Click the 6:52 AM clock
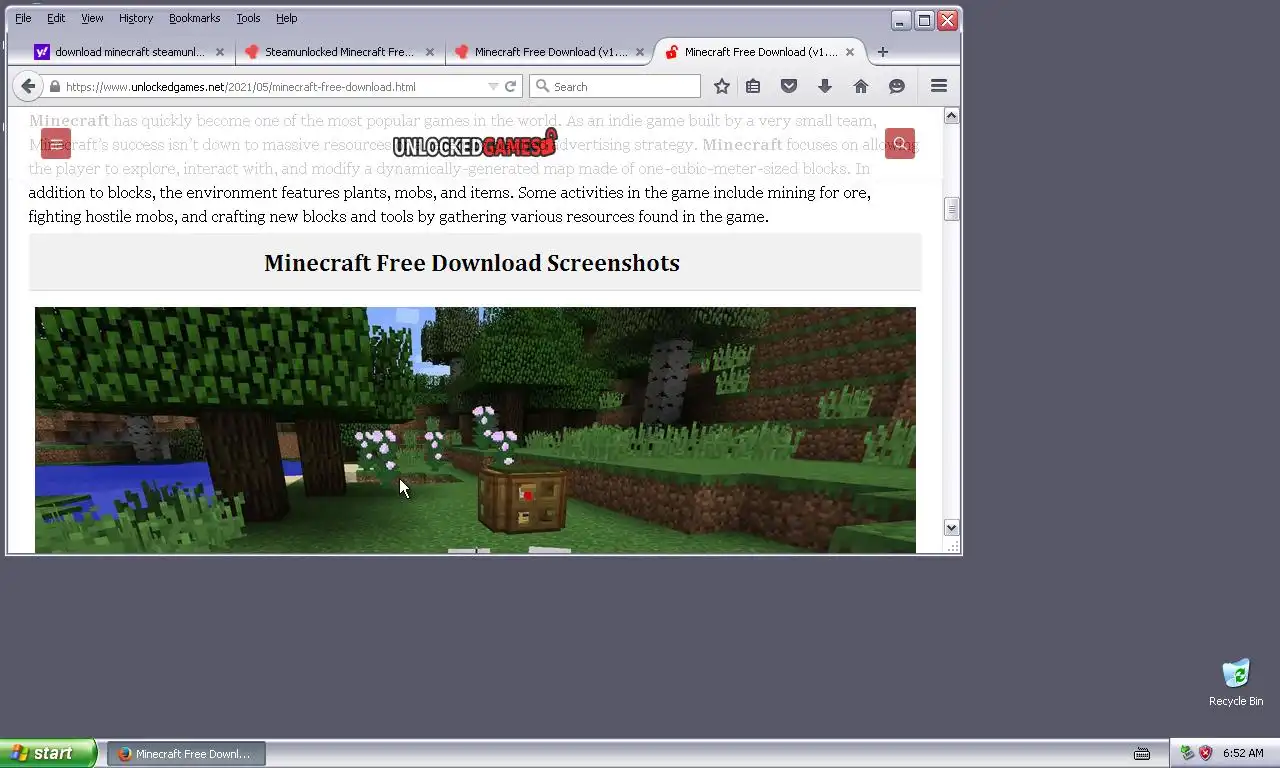Image resolution: width=1280 pixels, height=768 pixels. [1243, 754]
